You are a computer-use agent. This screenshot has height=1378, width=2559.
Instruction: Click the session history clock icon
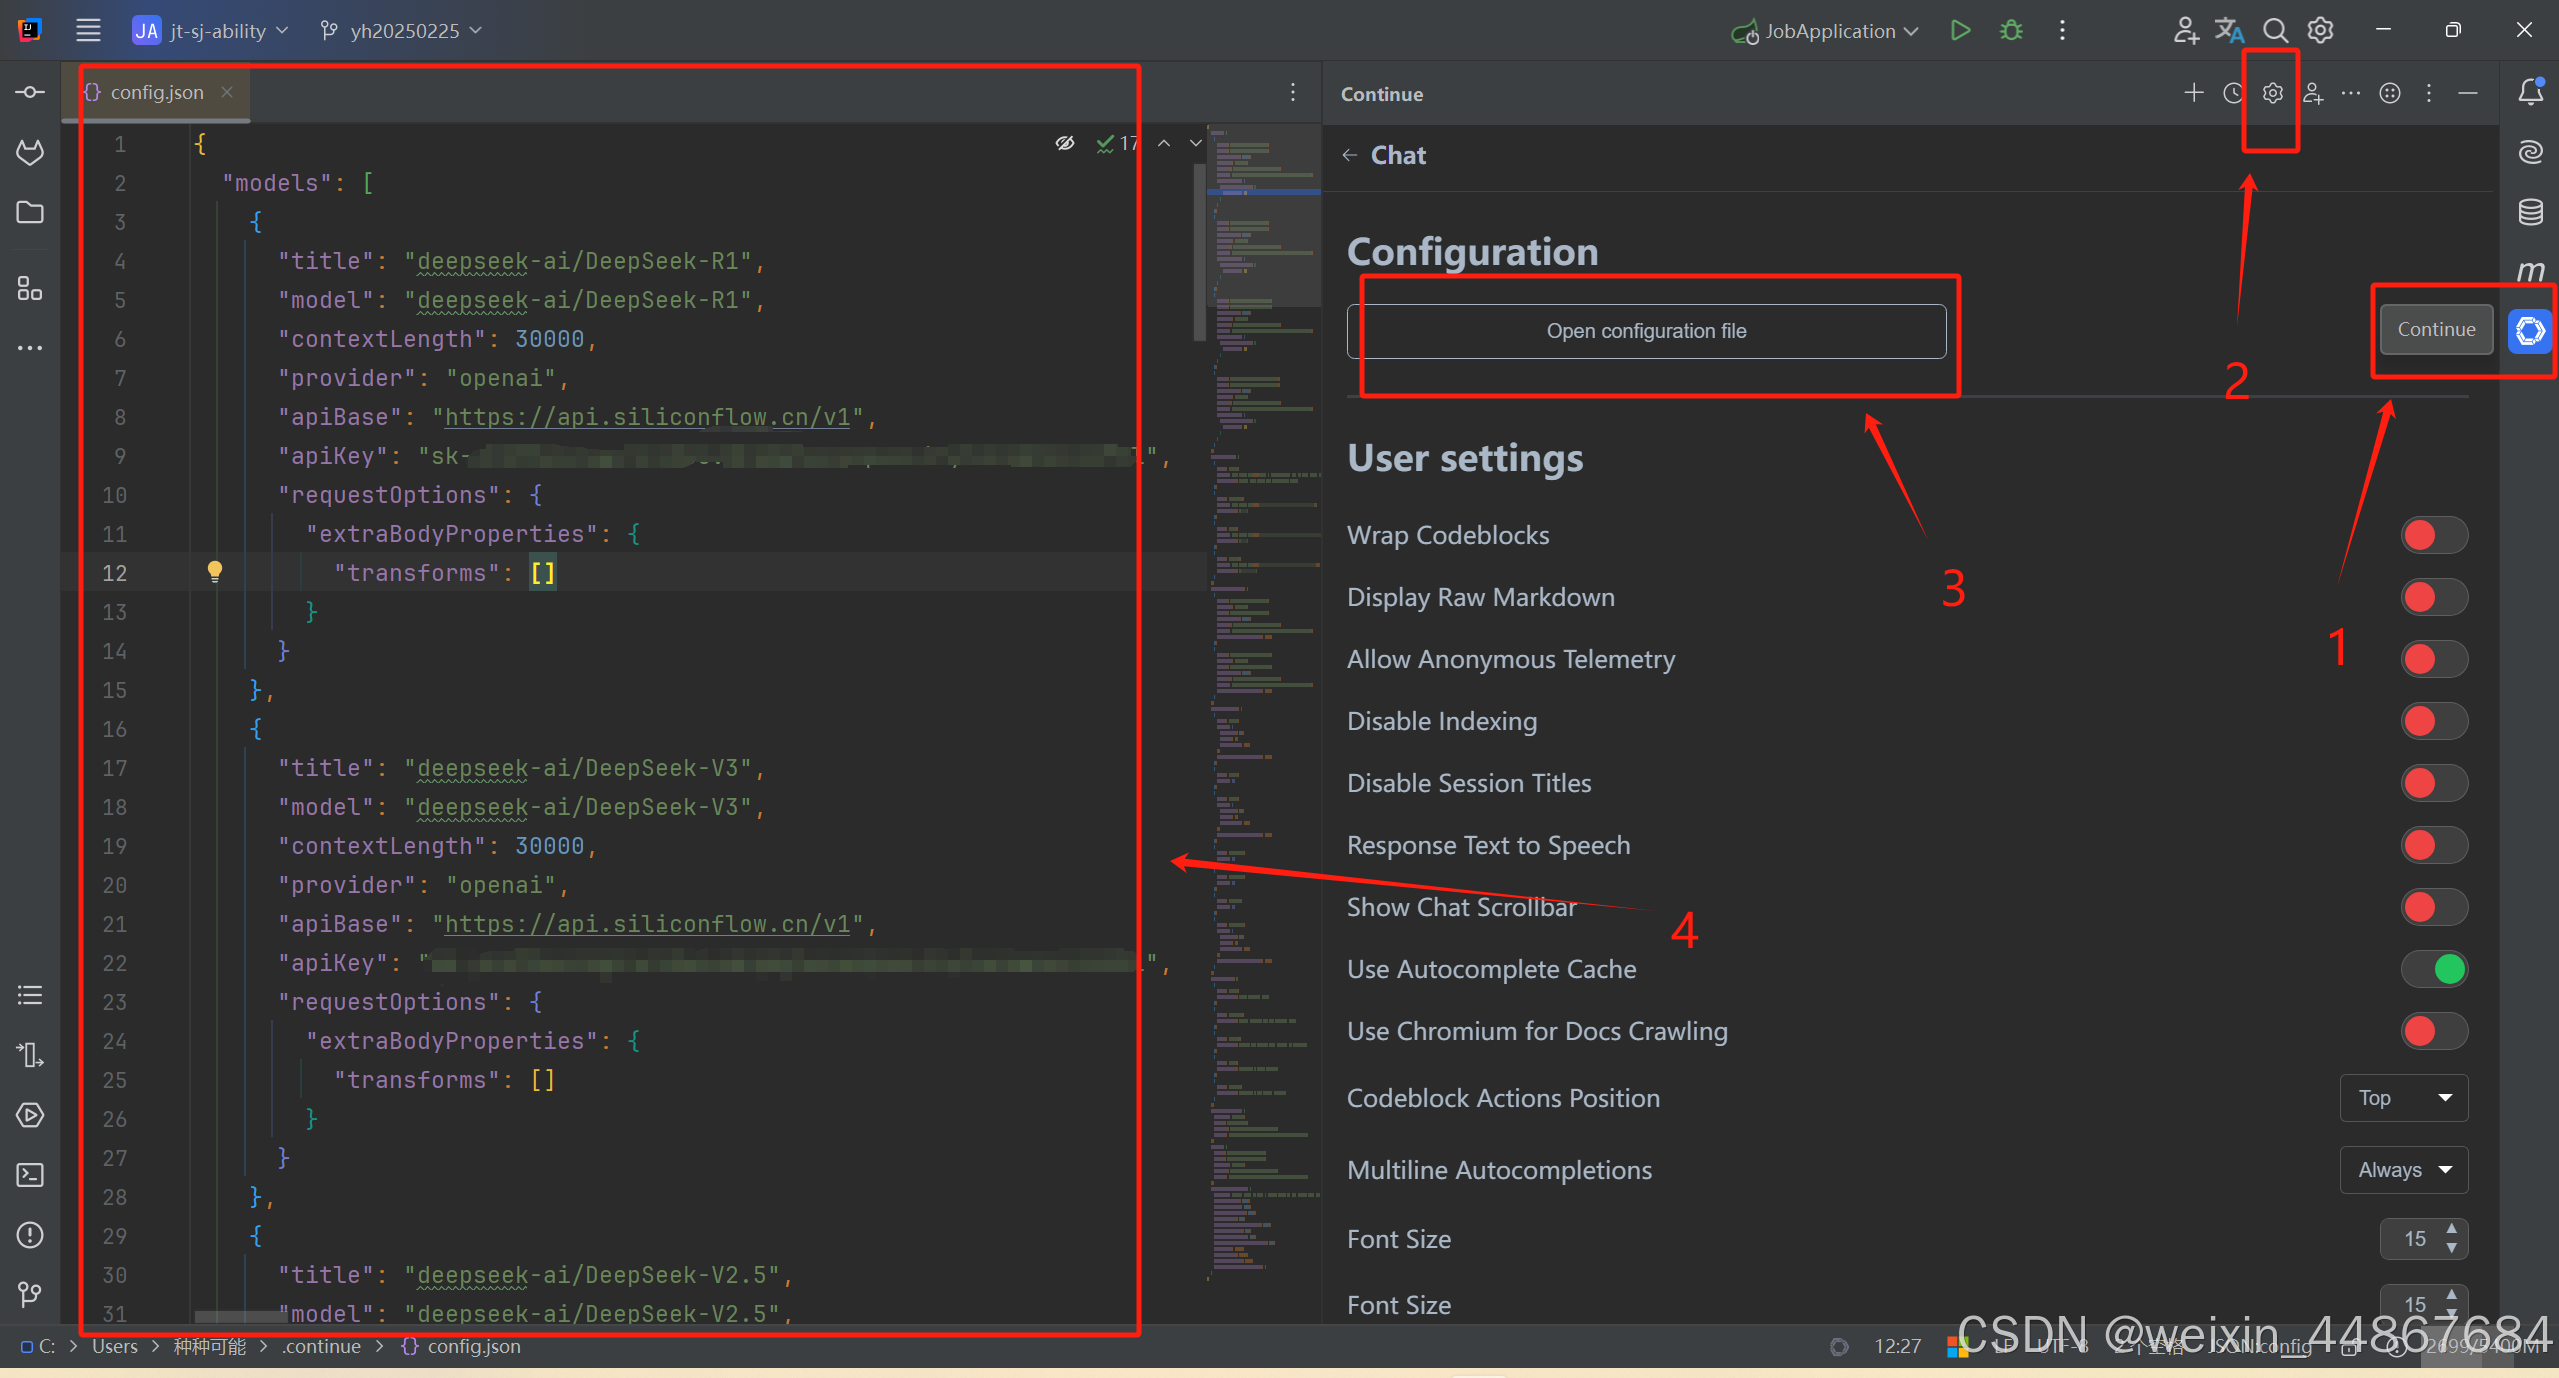point(2233,93)
